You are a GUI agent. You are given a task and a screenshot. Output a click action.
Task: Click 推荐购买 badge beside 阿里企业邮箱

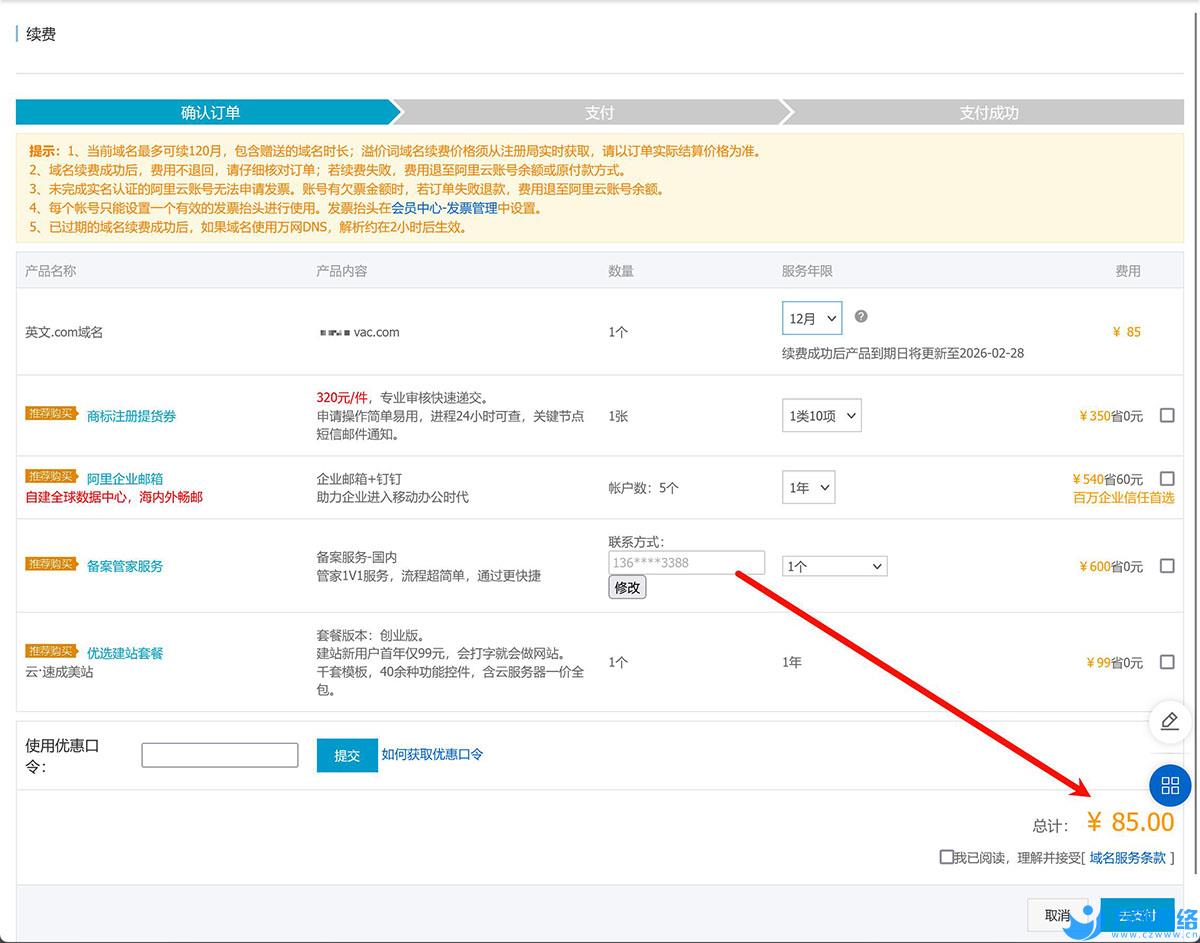[51, 477]
